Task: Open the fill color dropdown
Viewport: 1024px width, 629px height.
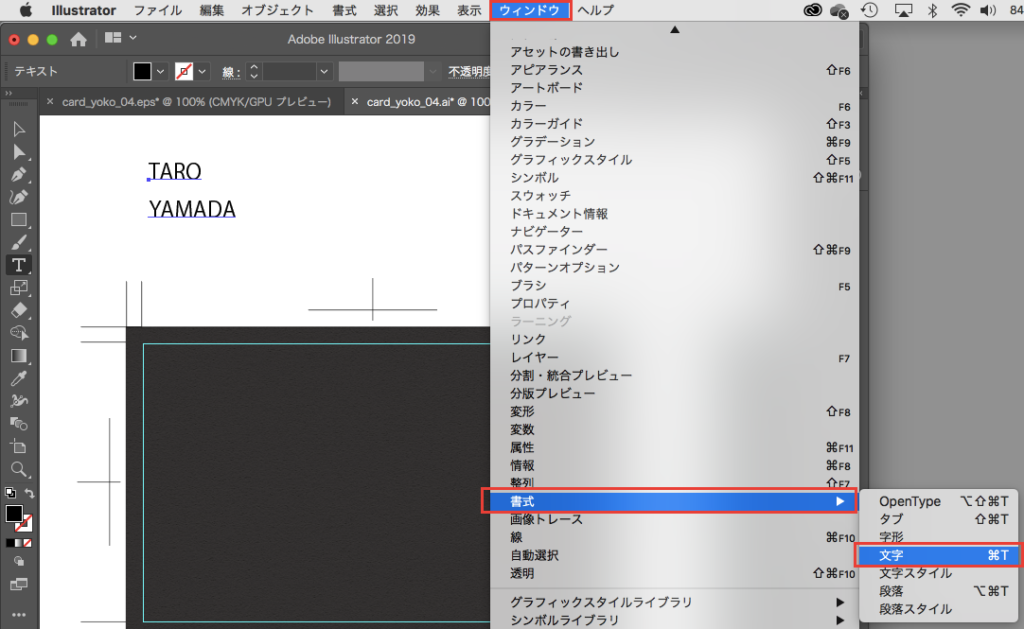Action: coord(160,71)
